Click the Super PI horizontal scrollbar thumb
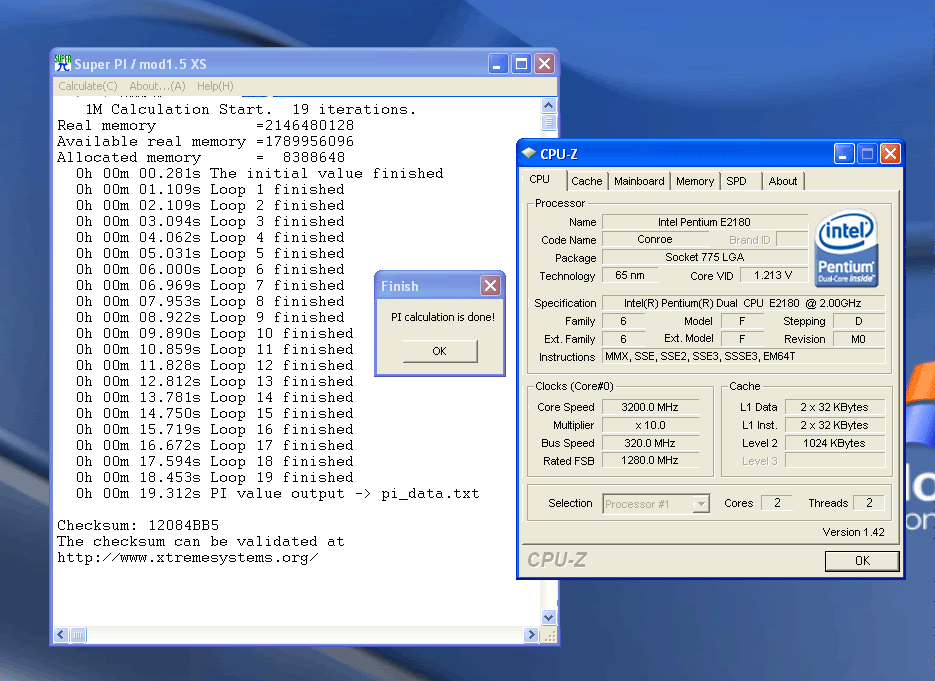This screenshot has width=935, height=681. pos(78,635)
